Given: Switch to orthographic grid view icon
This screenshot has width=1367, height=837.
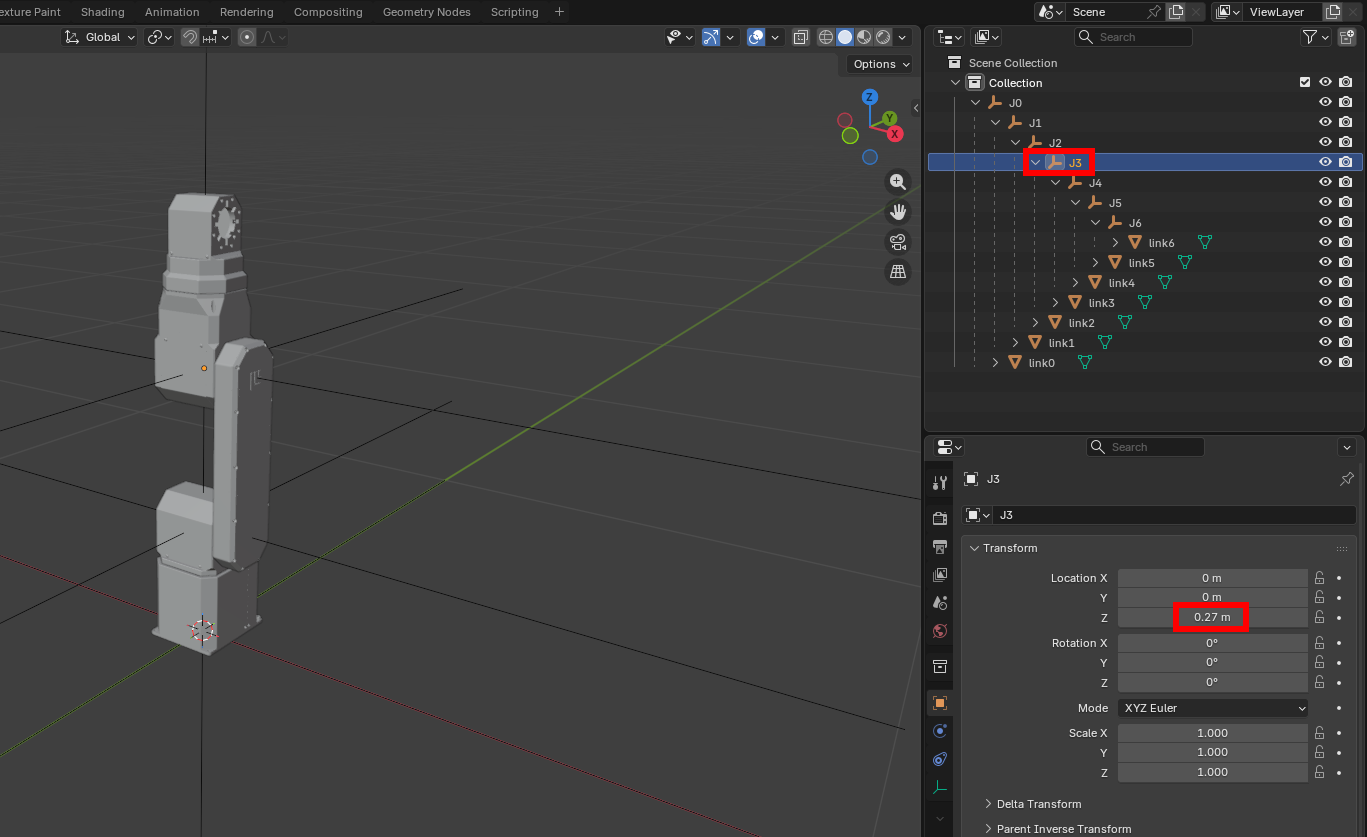Looking at the screenshot, I should tap(898, 272).
